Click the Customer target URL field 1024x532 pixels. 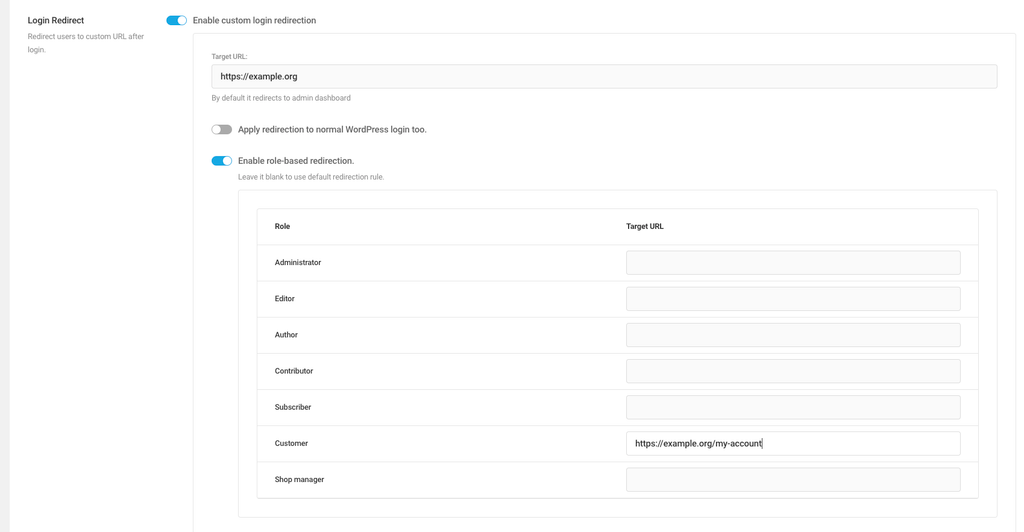(x=793, y=443)
